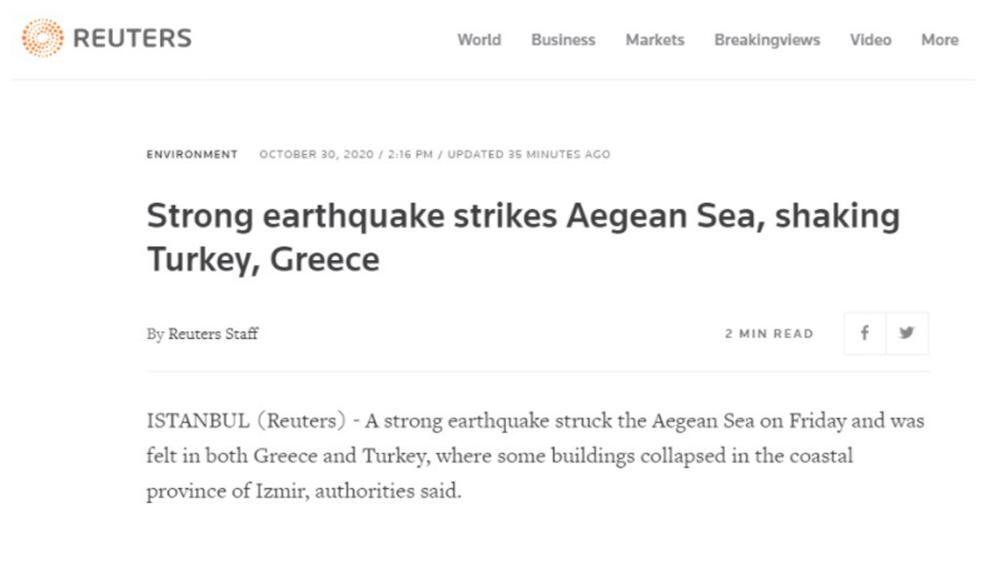
Task: Share the article on Twitter
Action: point(907,334)
